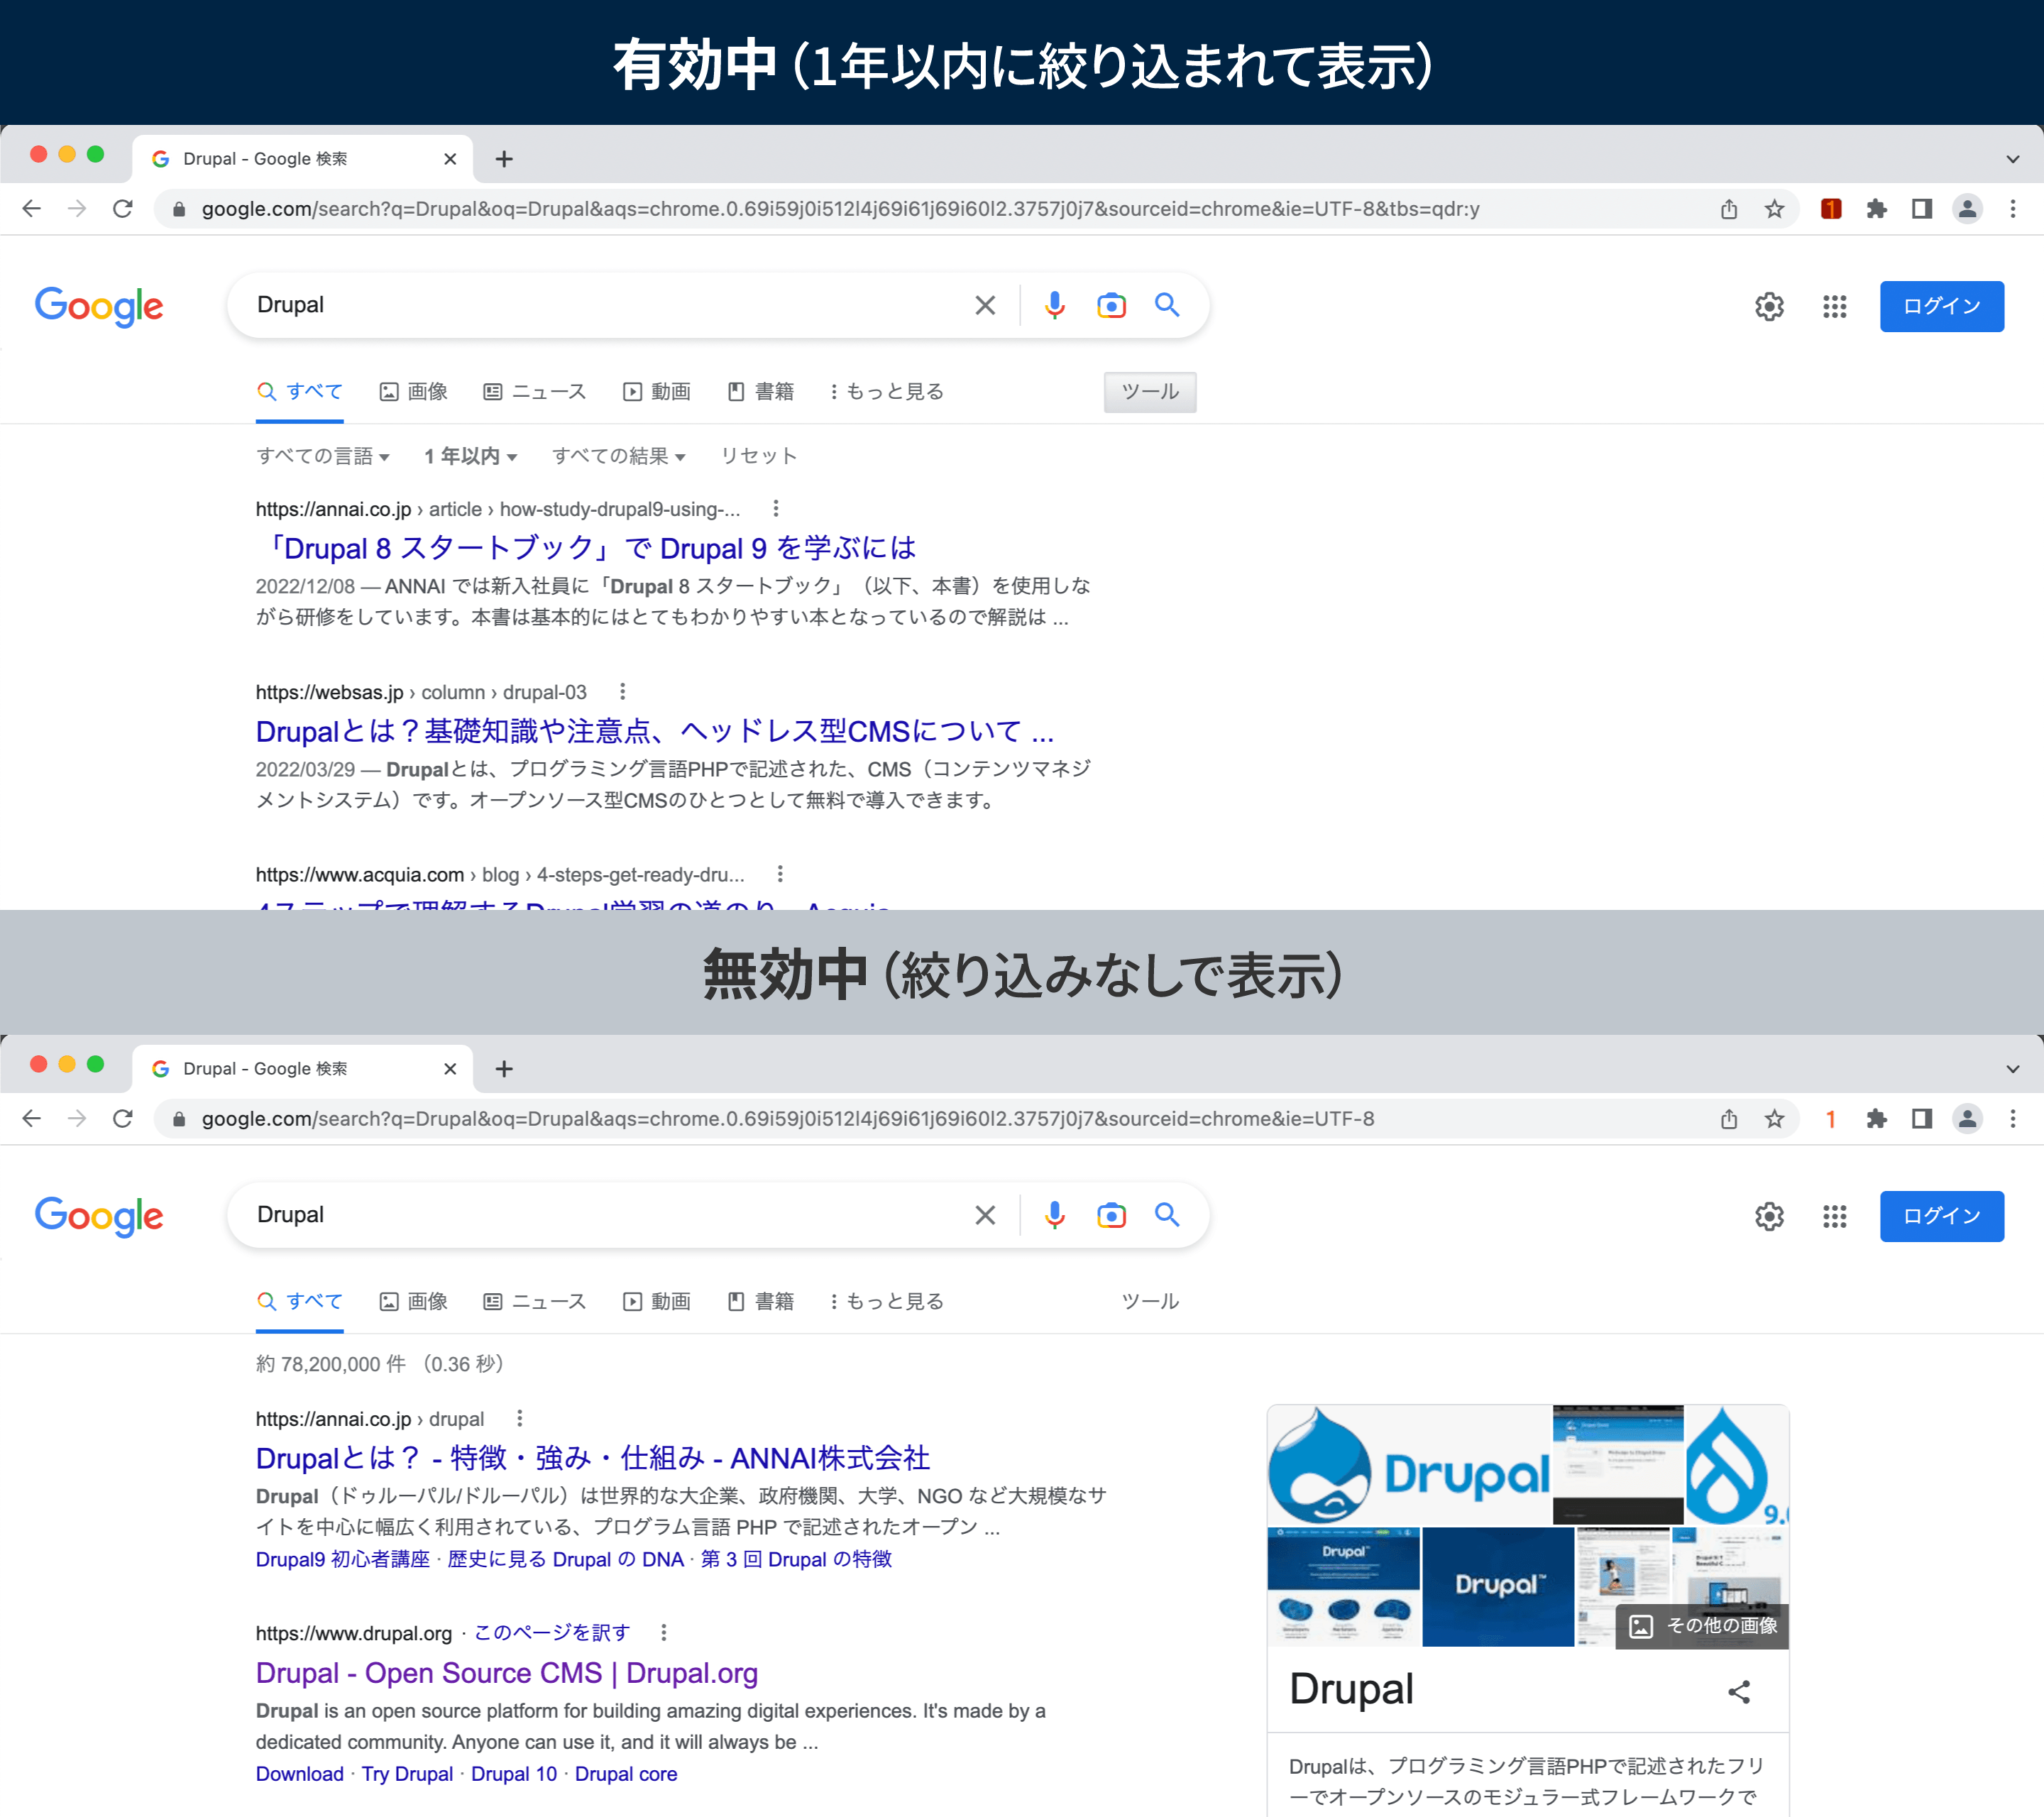Clear the search query with X in bottom window
The height and width of the screenshot is (1817, 2044).
click(x=985, y=1215)
